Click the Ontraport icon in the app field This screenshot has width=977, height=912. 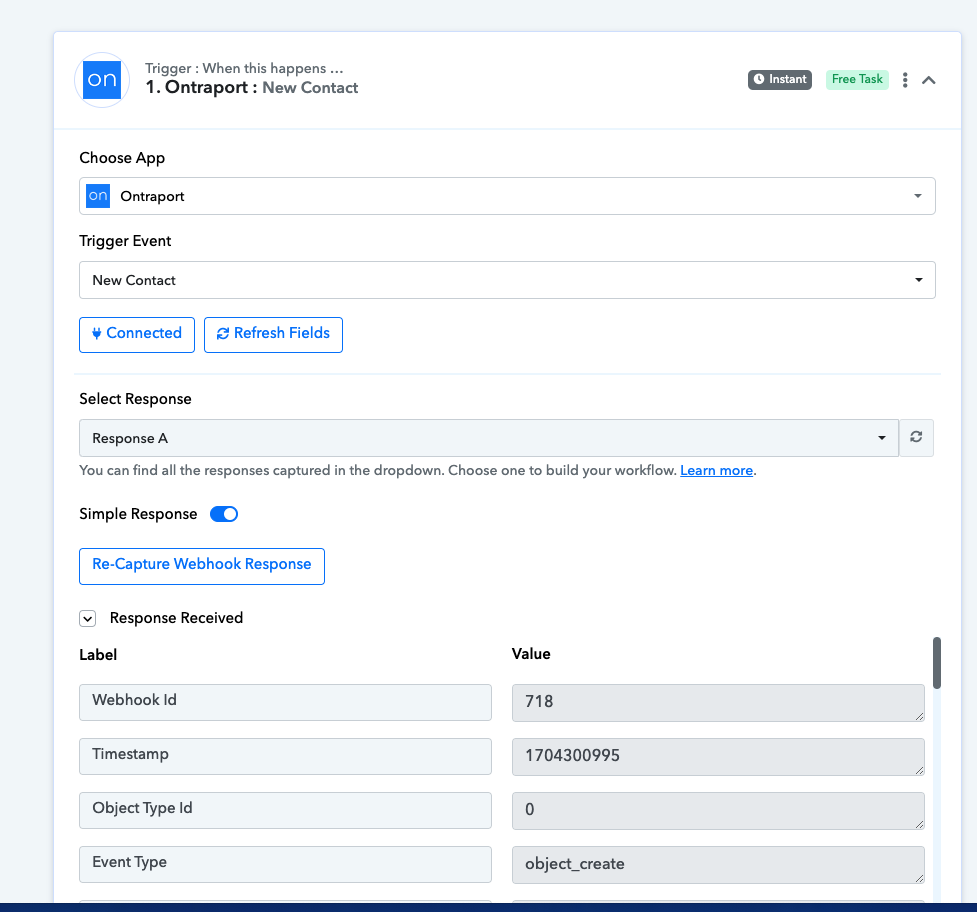pos(98,196)
